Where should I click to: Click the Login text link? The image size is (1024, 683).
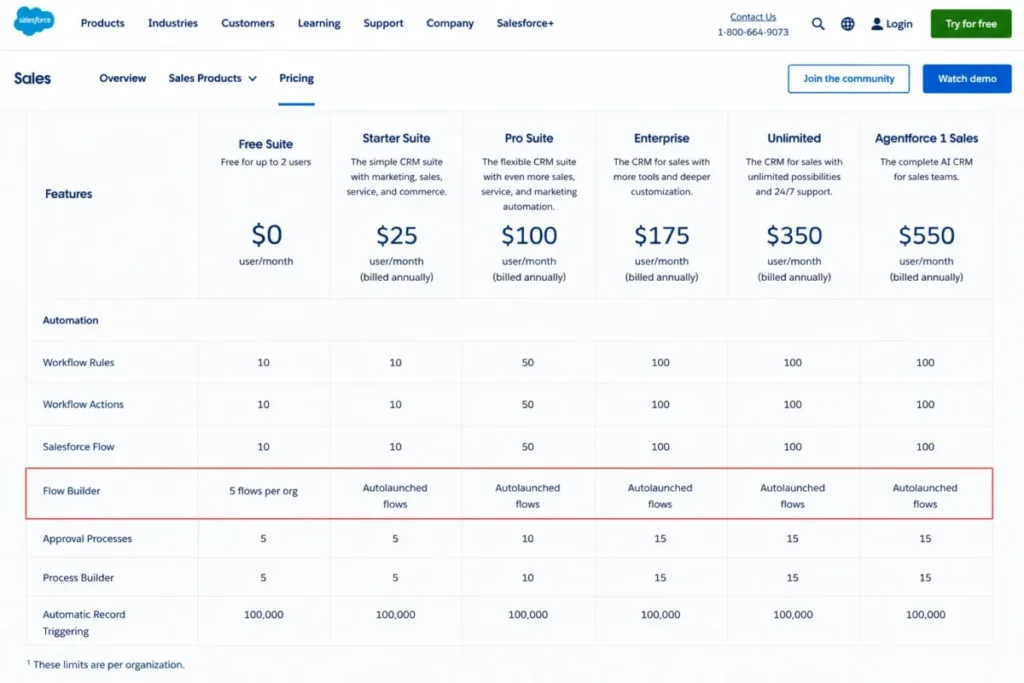899,24
